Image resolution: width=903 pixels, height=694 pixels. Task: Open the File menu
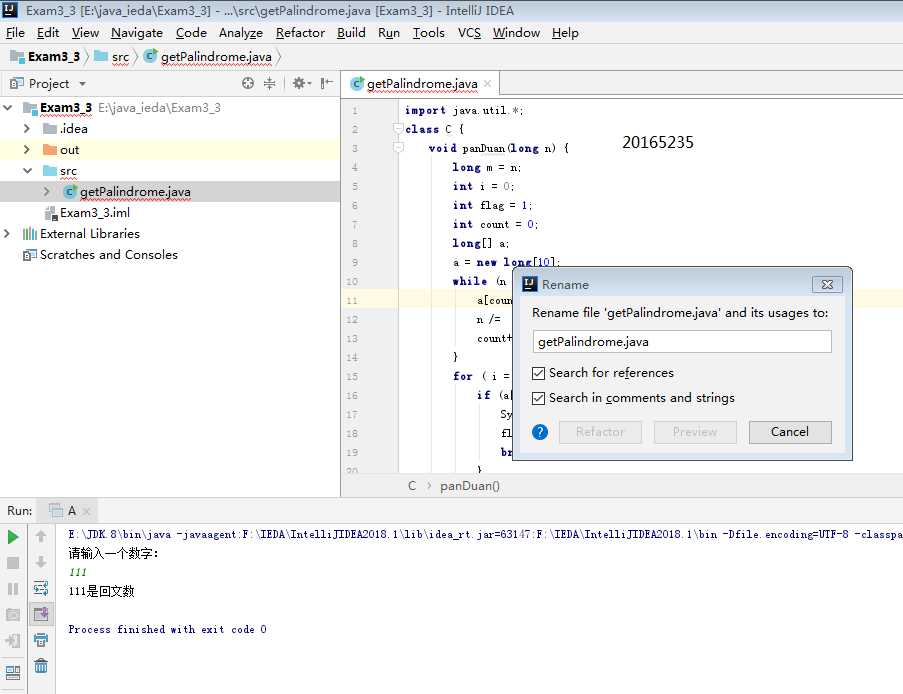(x=15, y=33)
